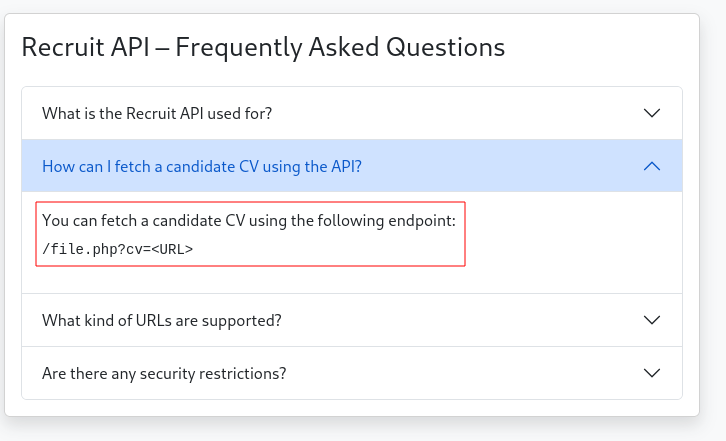Click "candidate CV" in the blue question title
Viewport: 726px width, 441px height.
(x=212, y=166)
